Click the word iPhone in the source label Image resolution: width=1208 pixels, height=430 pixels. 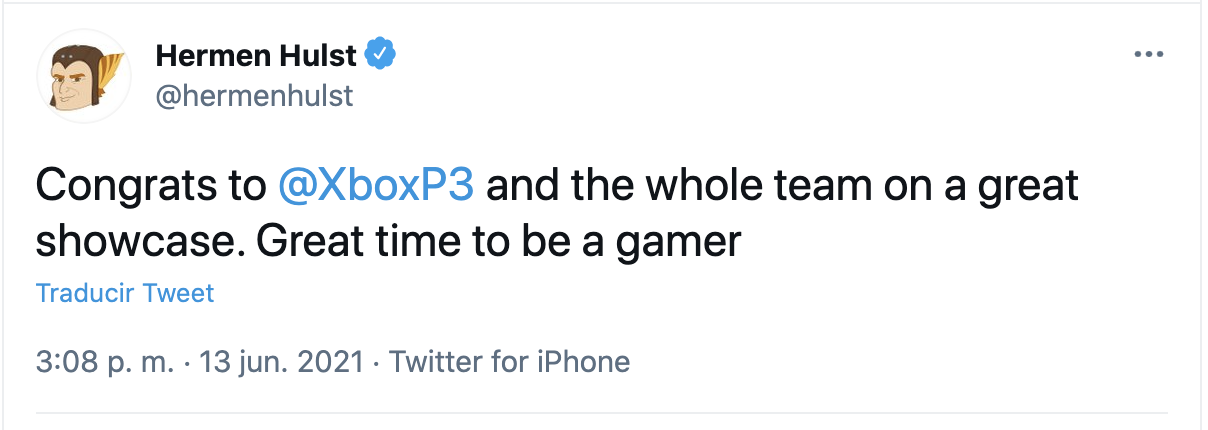coord(583,361)
